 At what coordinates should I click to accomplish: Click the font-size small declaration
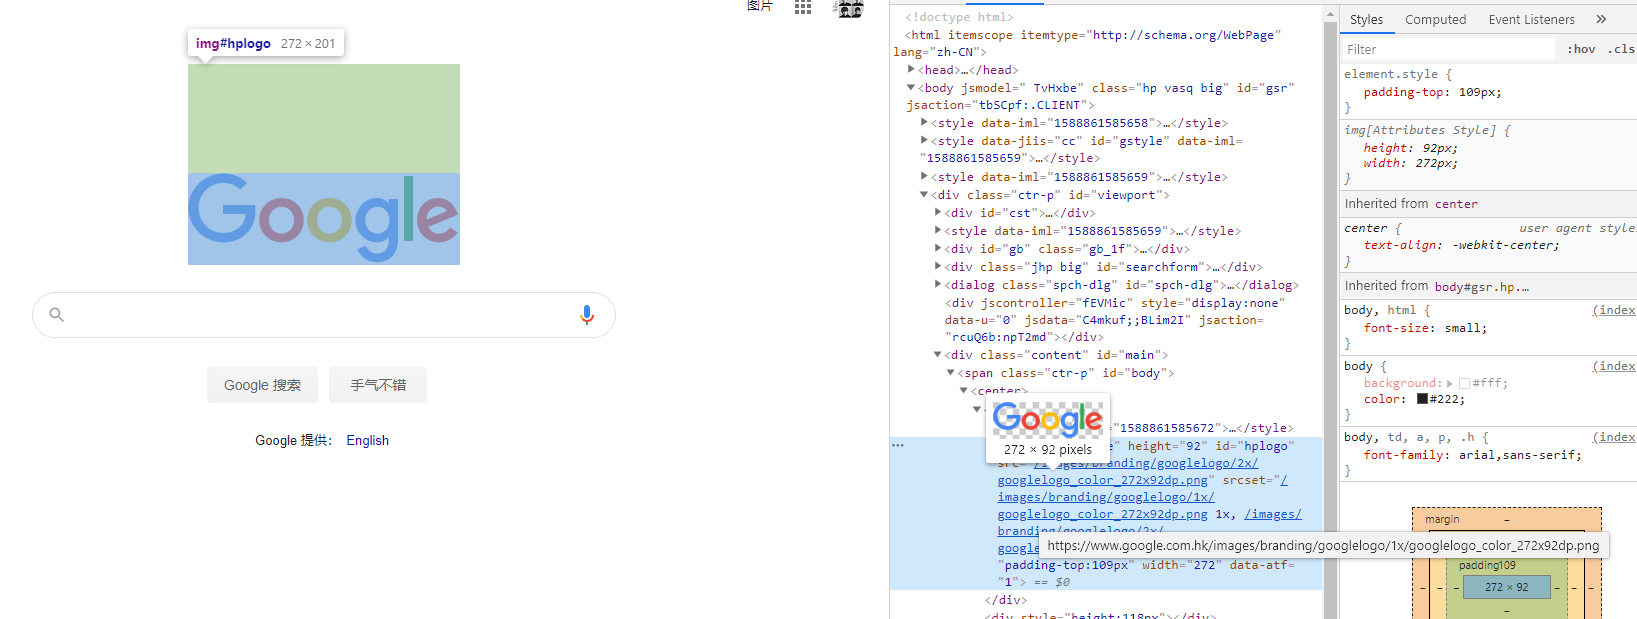point(1425,328)
